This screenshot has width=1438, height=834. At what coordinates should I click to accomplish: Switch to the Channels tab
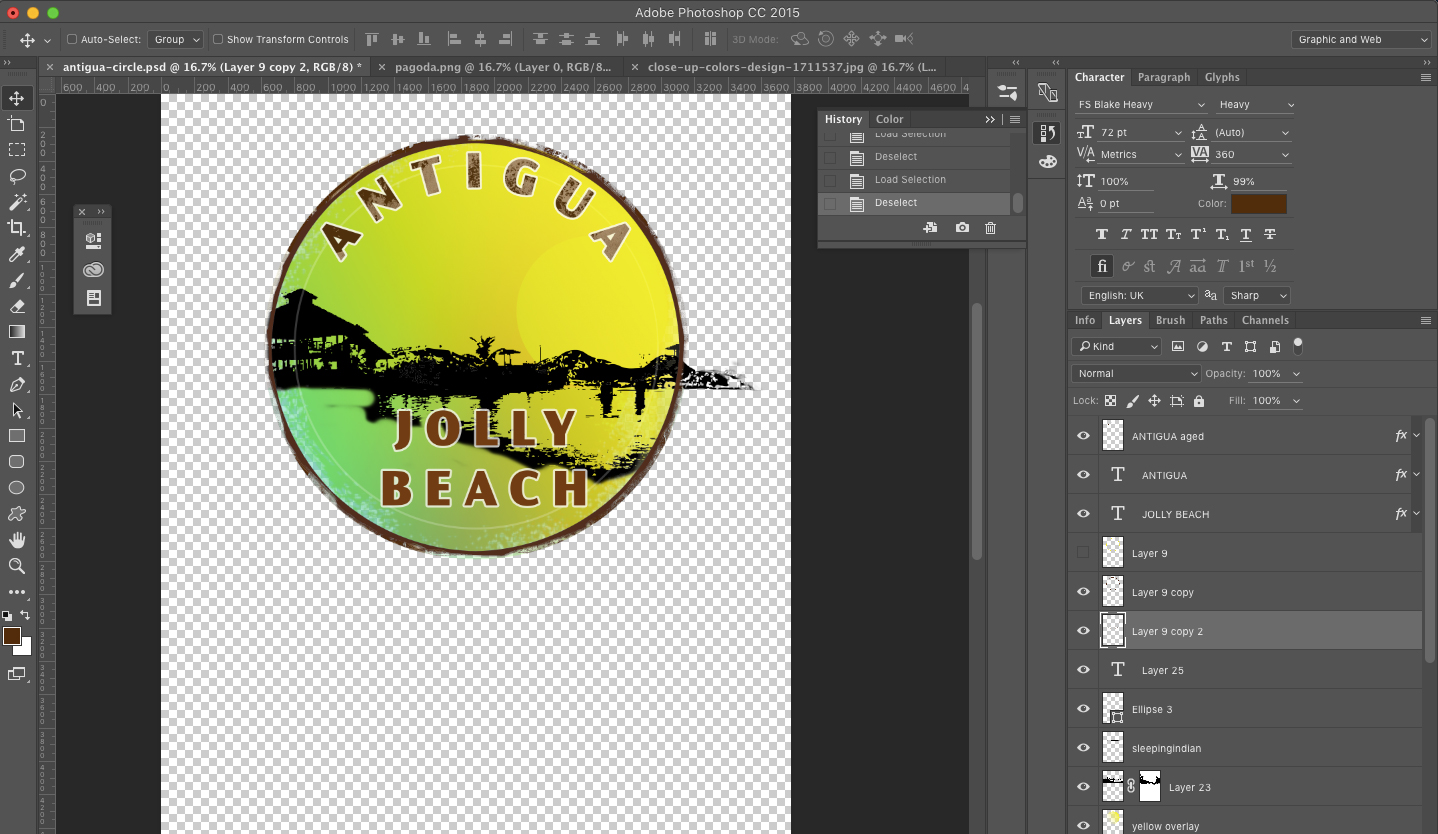point(1265,320)
